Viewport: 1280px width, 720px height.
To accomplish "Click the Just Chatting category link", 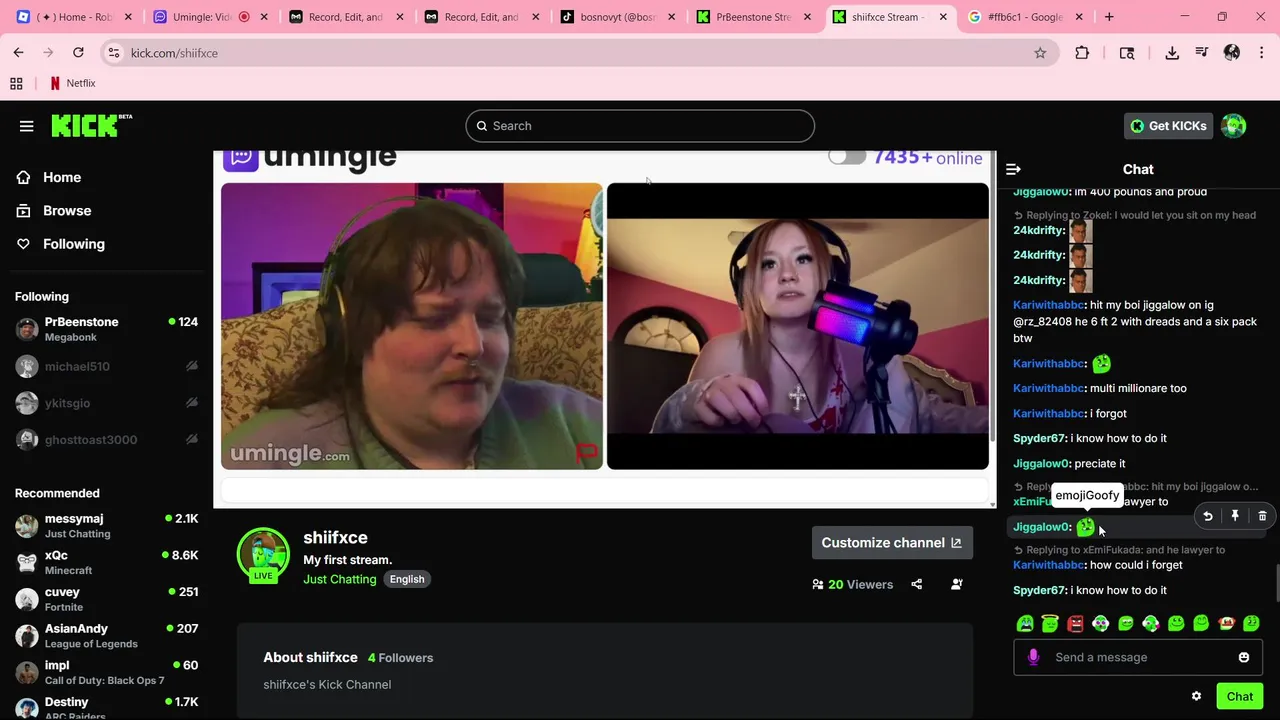I will coord(340,579).
